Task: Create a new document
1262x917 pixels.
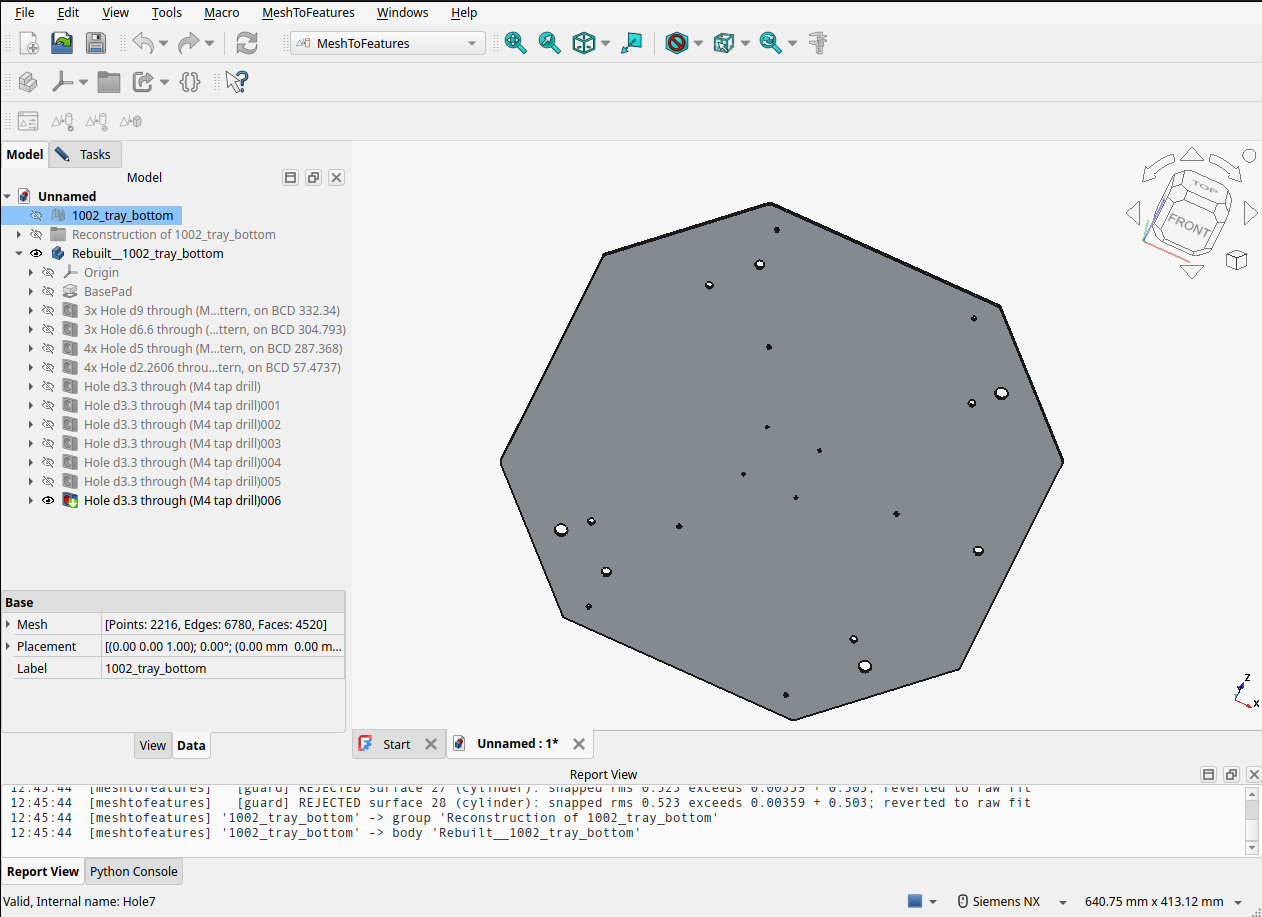Action: tap(29, 43)
